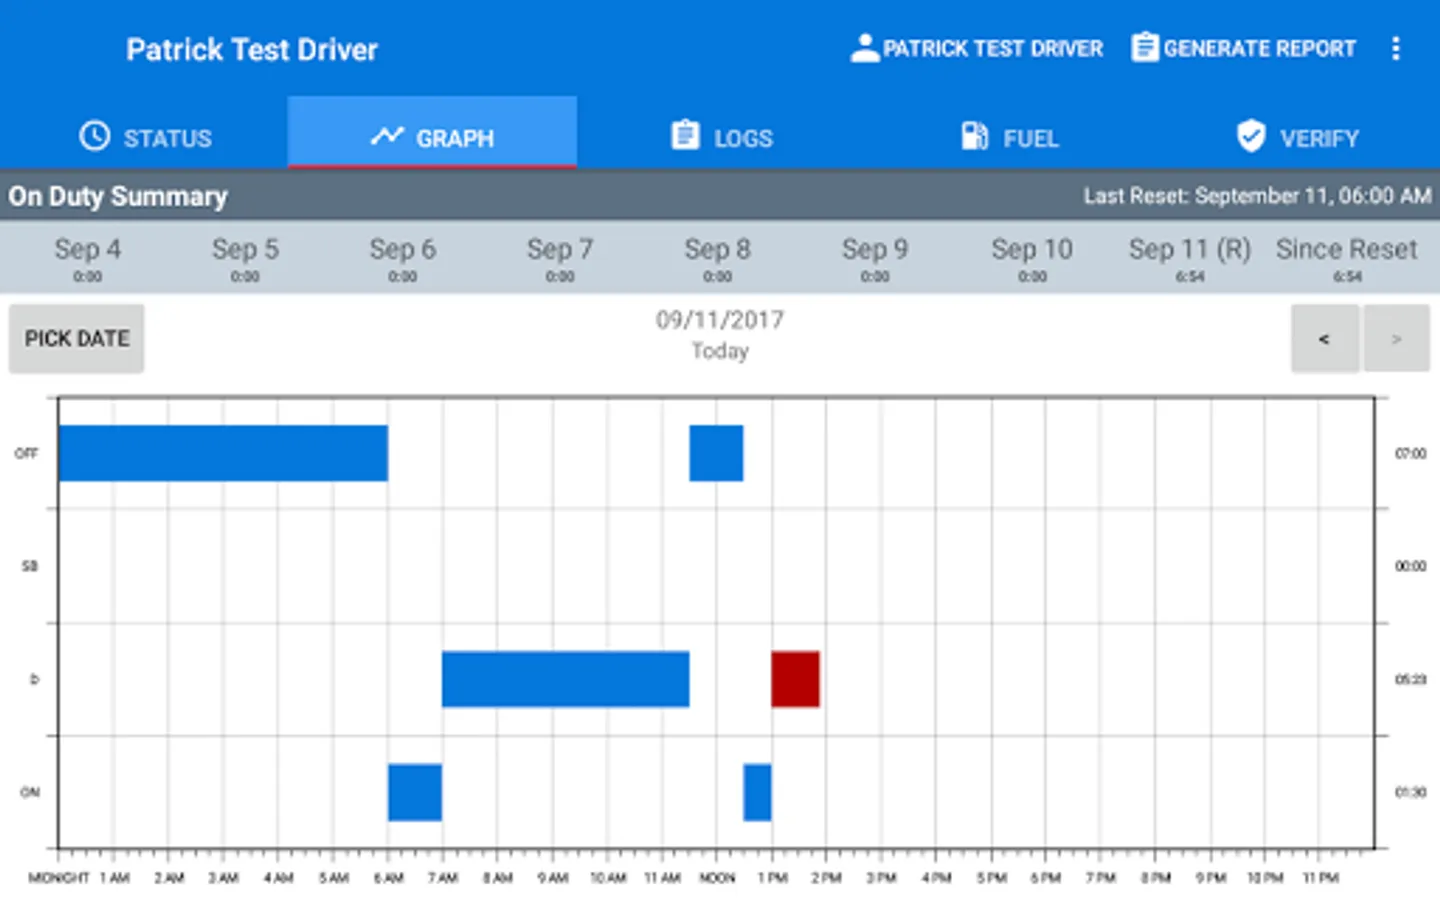Screen dimensions: 1440x900
Task: Click the D driving row label
Action: coord(34,679)
